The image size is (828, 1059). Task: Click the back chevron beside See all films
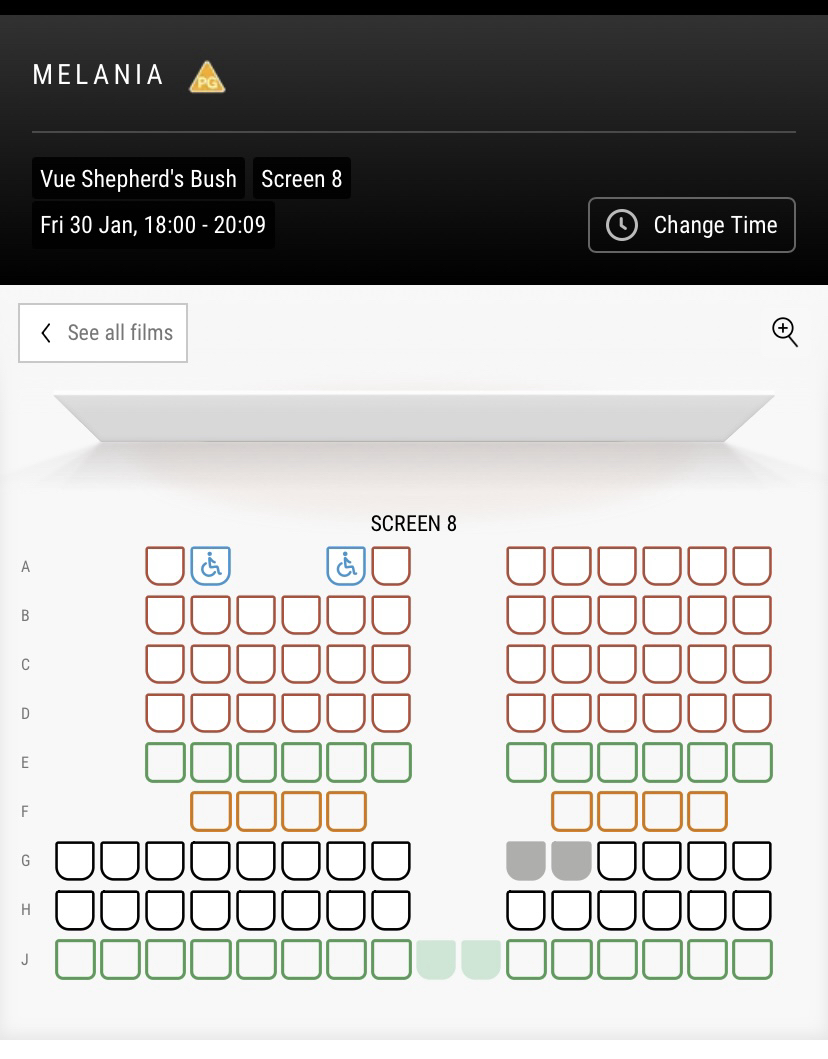(x=46, y=333)
